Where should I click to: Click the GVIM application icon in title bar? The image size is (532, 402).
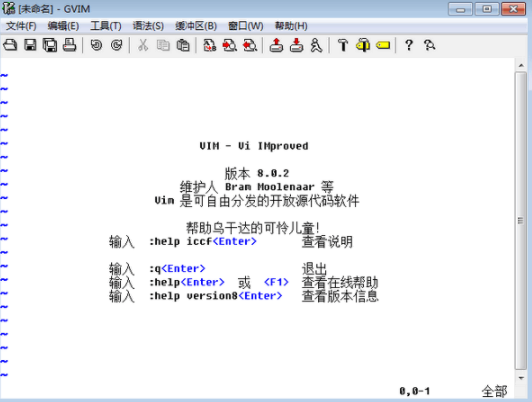click(8, 8)
